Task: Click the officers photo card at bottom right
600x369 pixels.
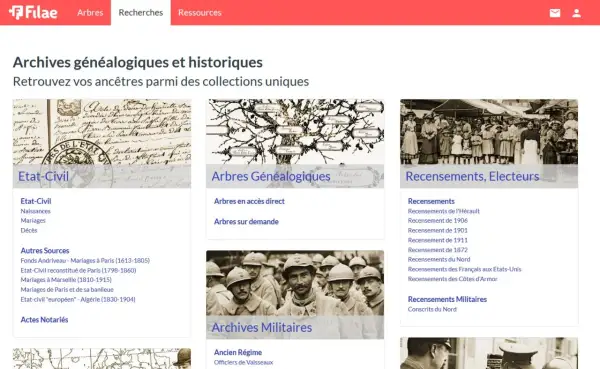Action: point(489,353)
